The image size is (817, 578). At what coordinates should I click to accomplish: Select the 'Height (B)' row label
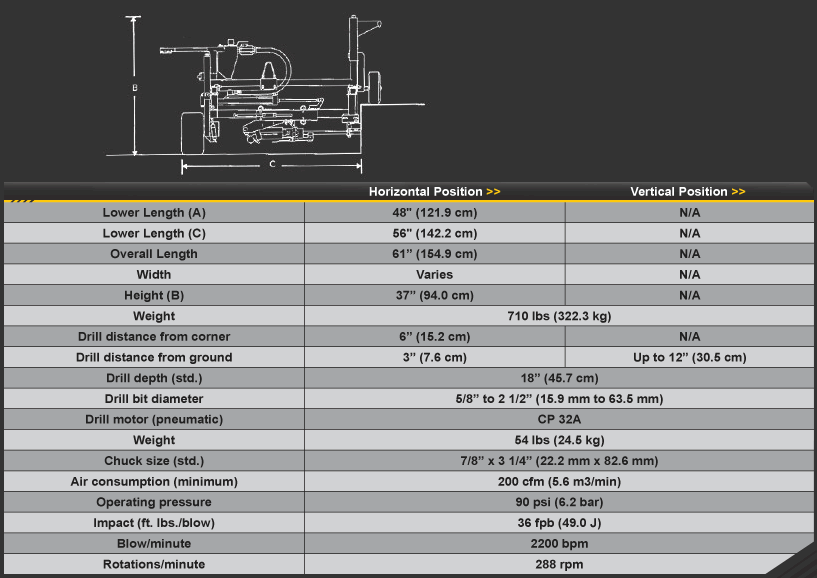point(154,296)
